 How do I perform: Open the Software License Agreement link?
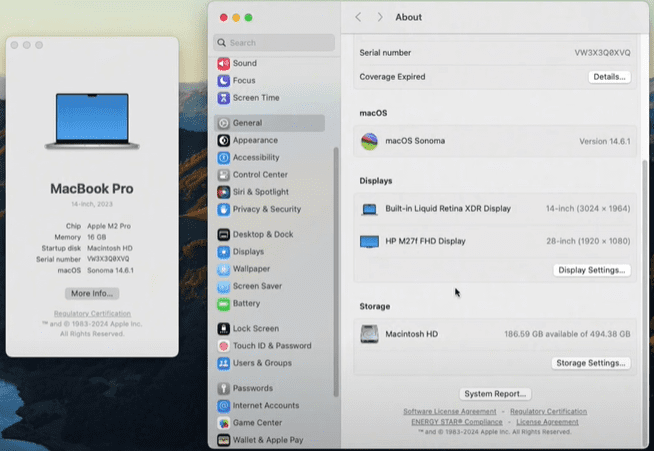449,412
